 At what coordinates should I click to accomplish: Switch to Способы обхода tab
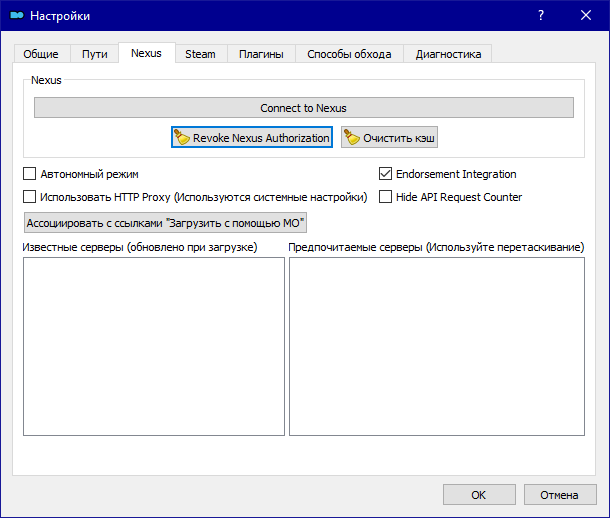pyautogui.click(x=349, y=54)
